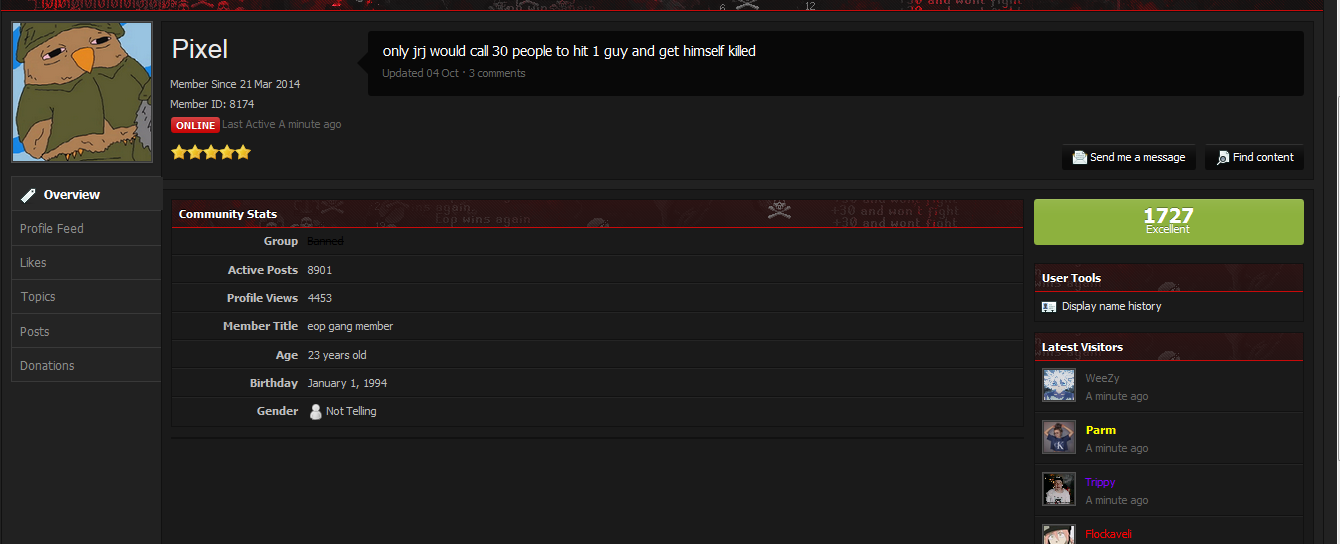Click the five-star rating under the profile
This screenshot has width=1340, height=544.
coord(211,153)
